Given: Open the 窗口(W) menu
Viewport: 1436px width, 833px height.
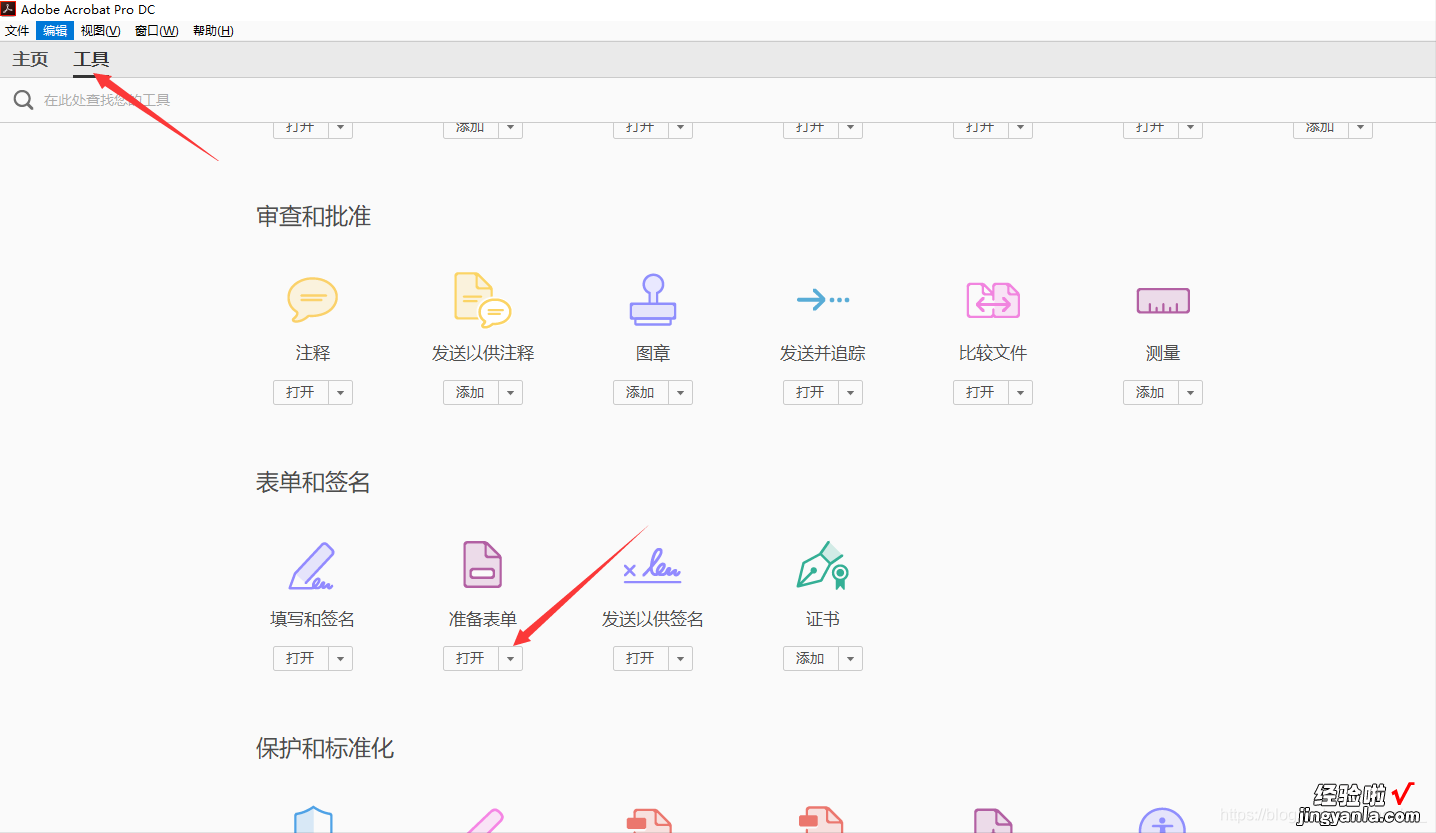Looking at the screenshot, I should [157, 31].
